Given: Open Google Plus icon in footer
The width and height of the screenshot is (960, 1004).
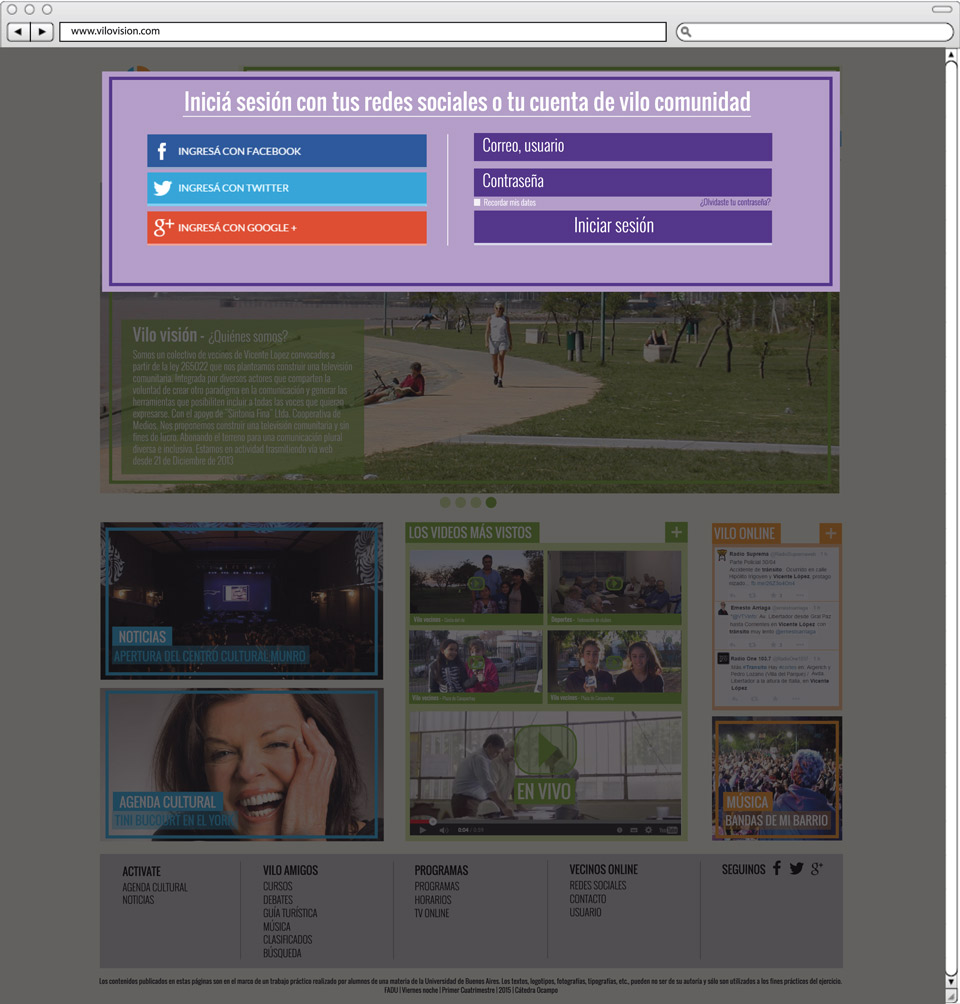Looking at the screenshot, I should point(817,868).
